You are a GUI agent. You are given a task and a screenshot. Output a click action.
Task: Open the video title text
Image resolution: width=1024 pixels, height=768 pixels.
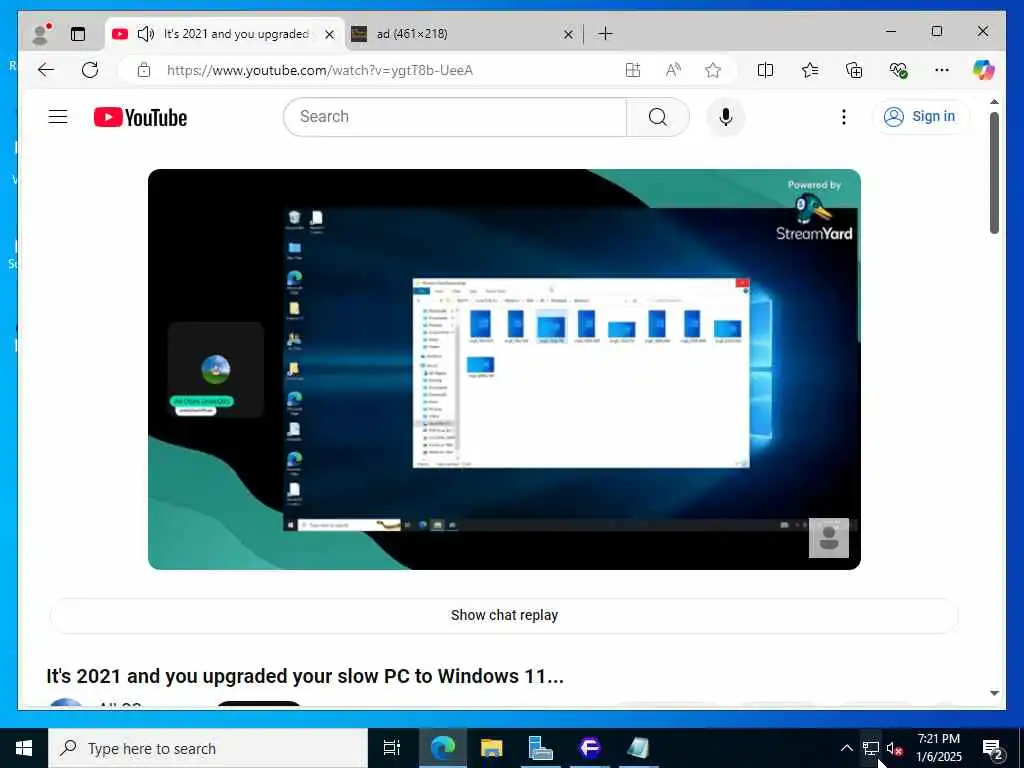[x=305, y=676]
